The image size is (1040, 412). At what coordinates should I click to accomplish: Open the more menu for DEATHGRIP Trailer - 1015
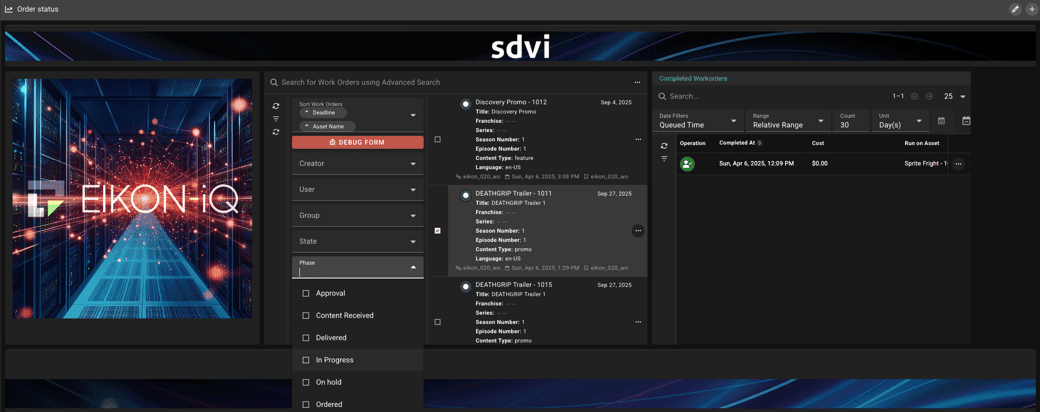click(638, 322)
